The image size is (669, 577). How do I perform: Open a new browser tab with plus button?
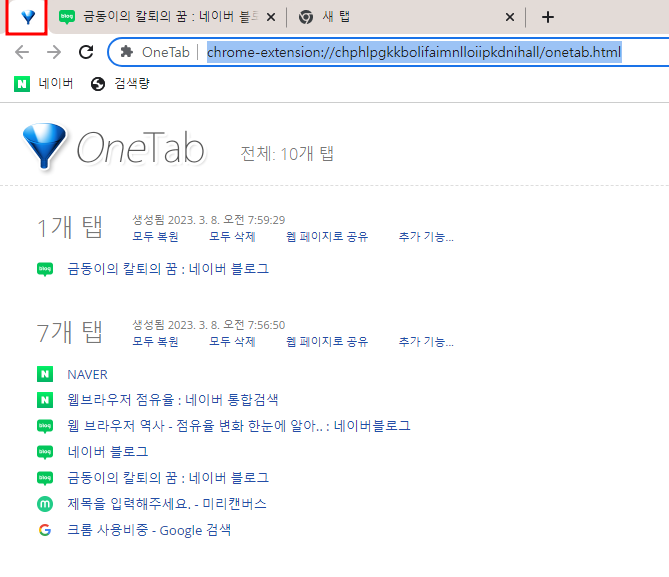click(547, 17)
